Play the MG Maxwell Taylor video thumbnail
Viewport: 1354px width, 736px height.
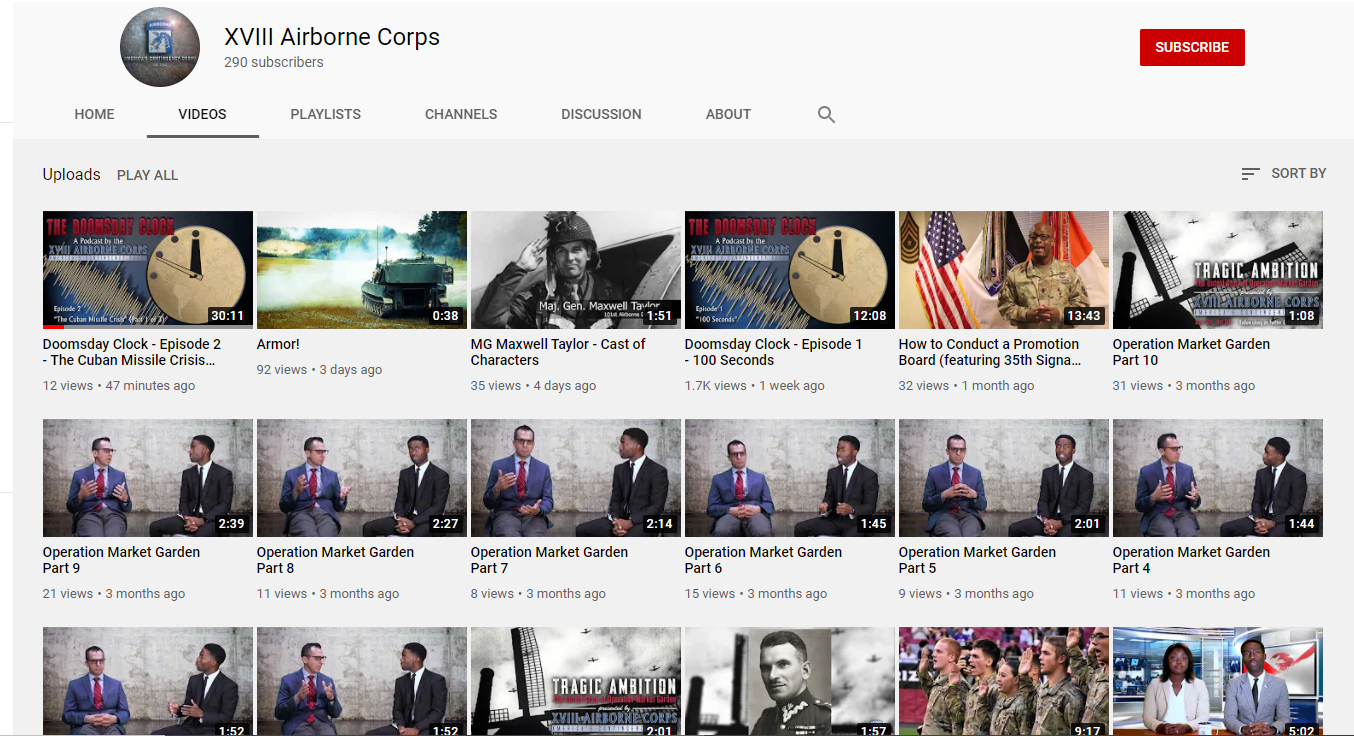[x=576, y=270]
